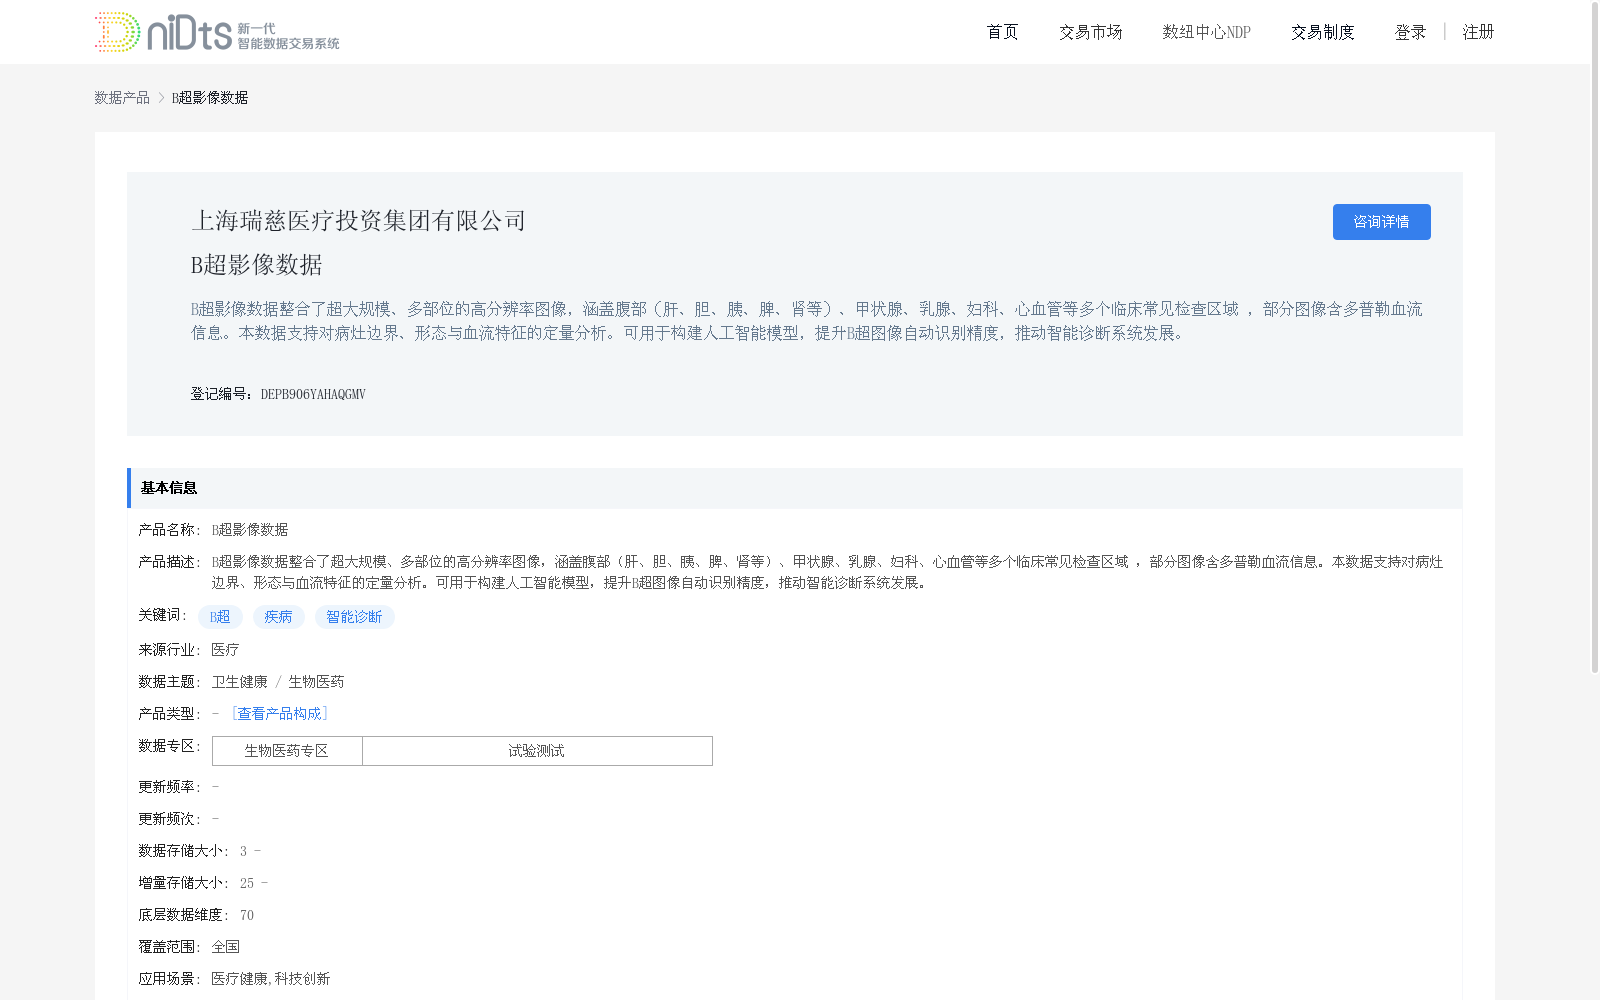The height and width of the screenshot is (1000, 1600).
Task: Click the 注册 link
Action: coord(1478,32)
